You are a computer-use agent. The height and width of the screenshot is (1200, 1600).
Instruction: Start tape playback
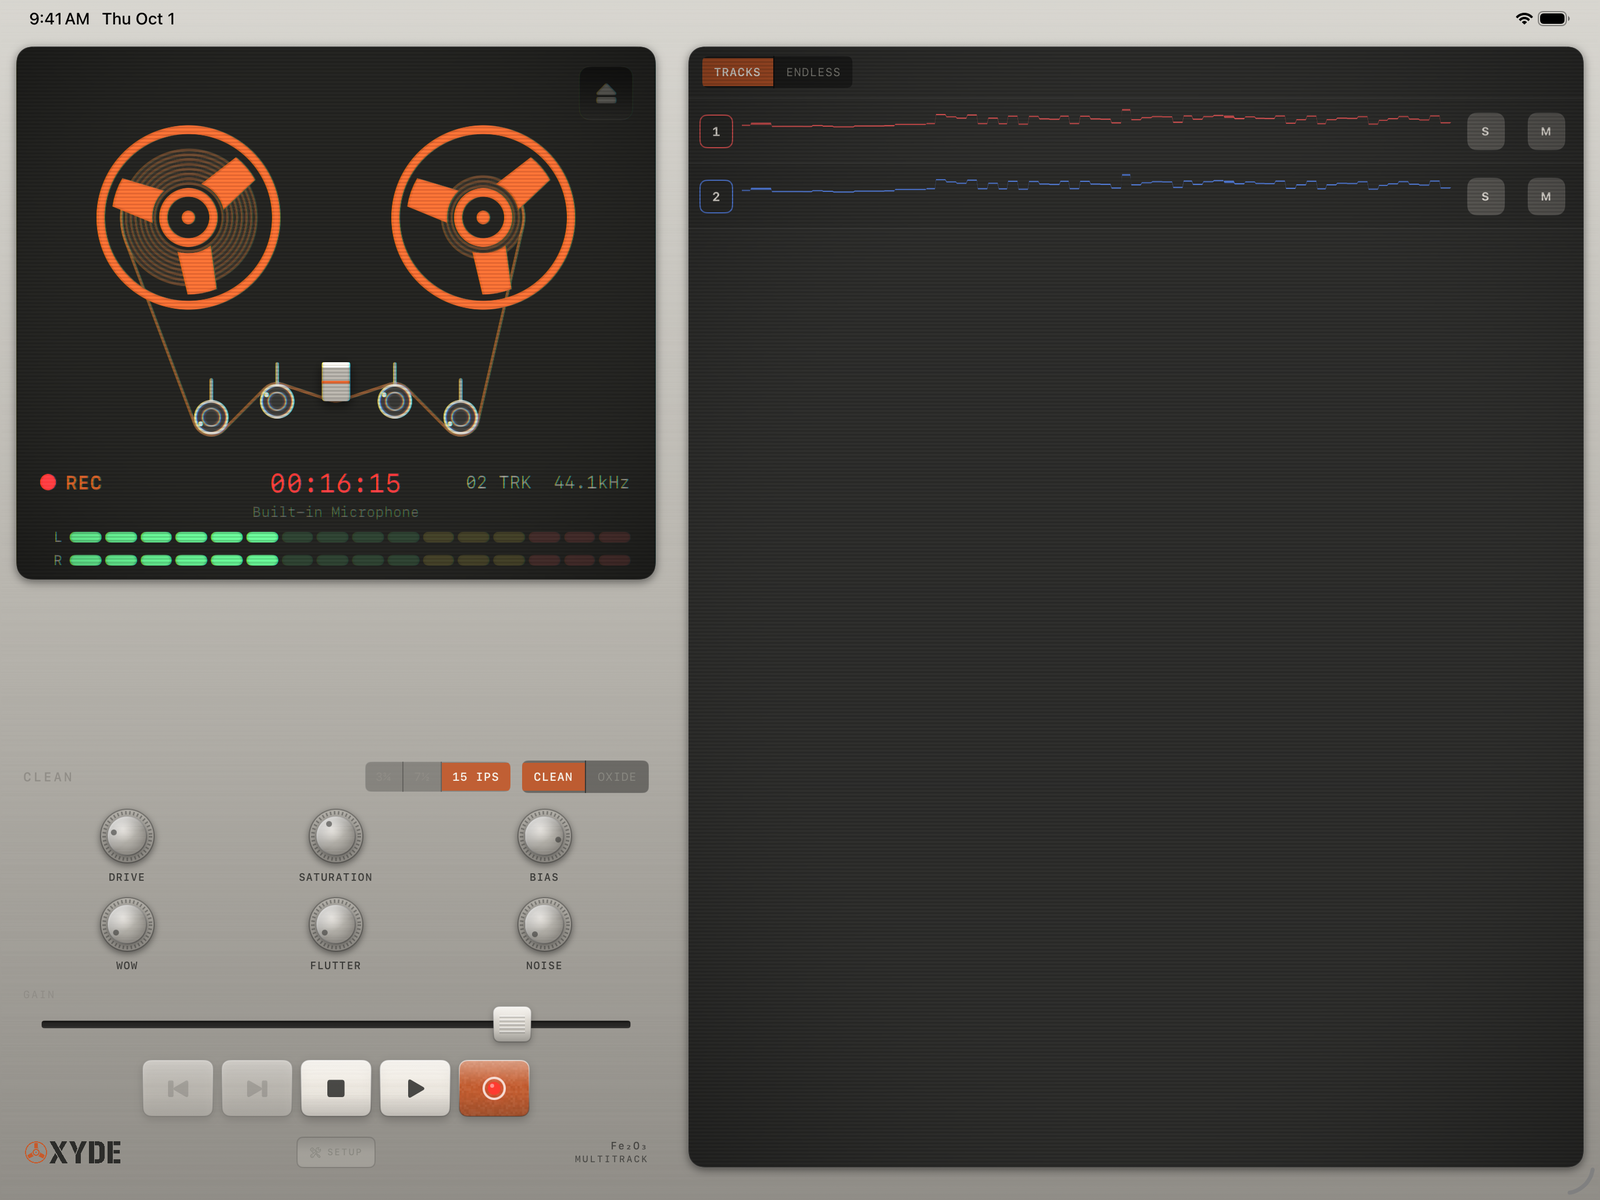[x=415, y=1088]
